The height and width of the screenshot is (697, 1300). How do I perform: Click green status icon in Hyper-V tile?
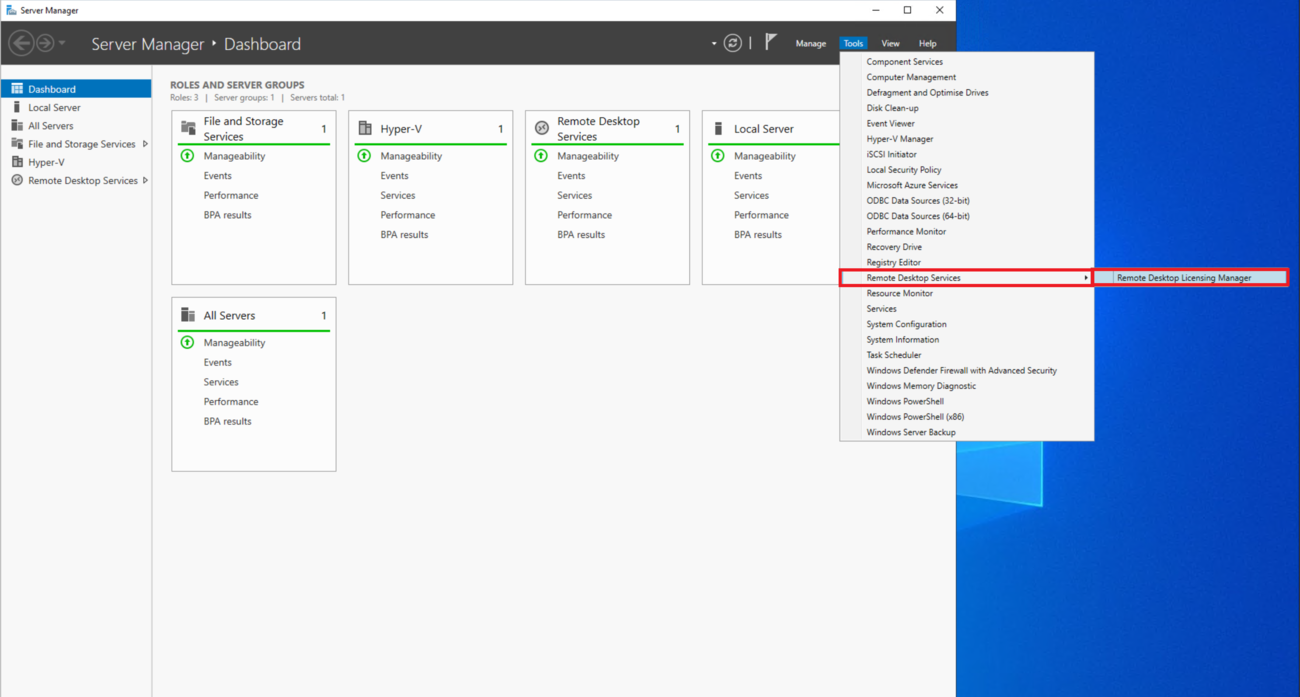pyautogui.click(x=364, y=156)
